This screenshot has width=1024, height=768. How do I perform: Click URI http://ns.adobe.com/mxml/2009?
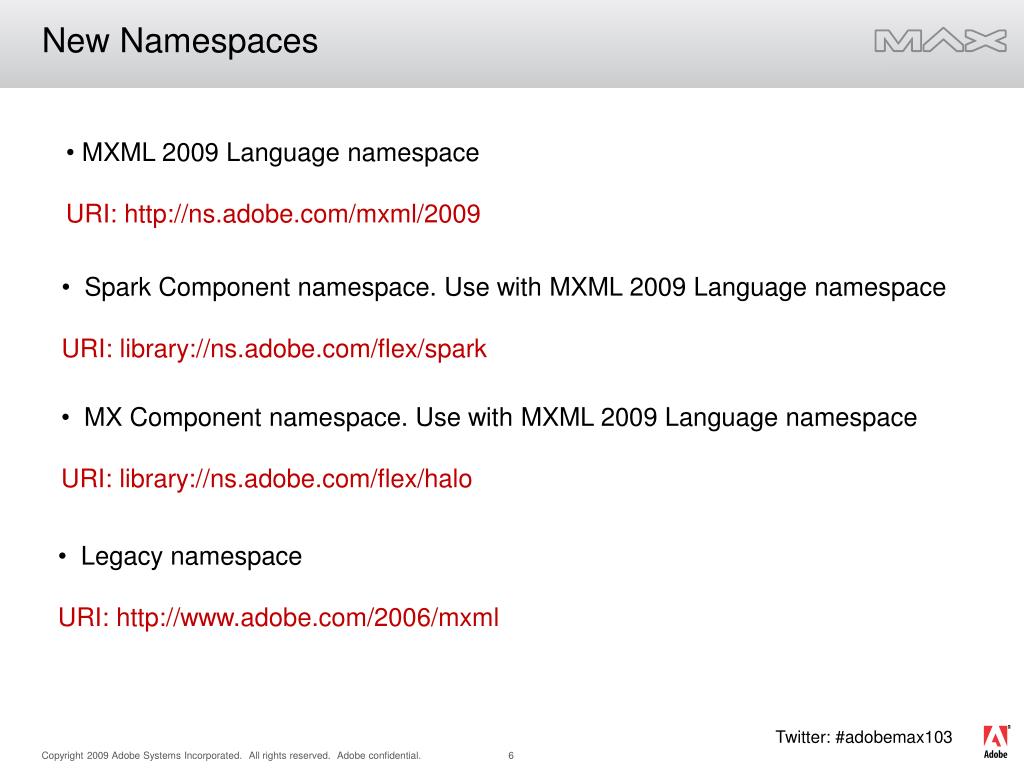click(x=273, y=214)
